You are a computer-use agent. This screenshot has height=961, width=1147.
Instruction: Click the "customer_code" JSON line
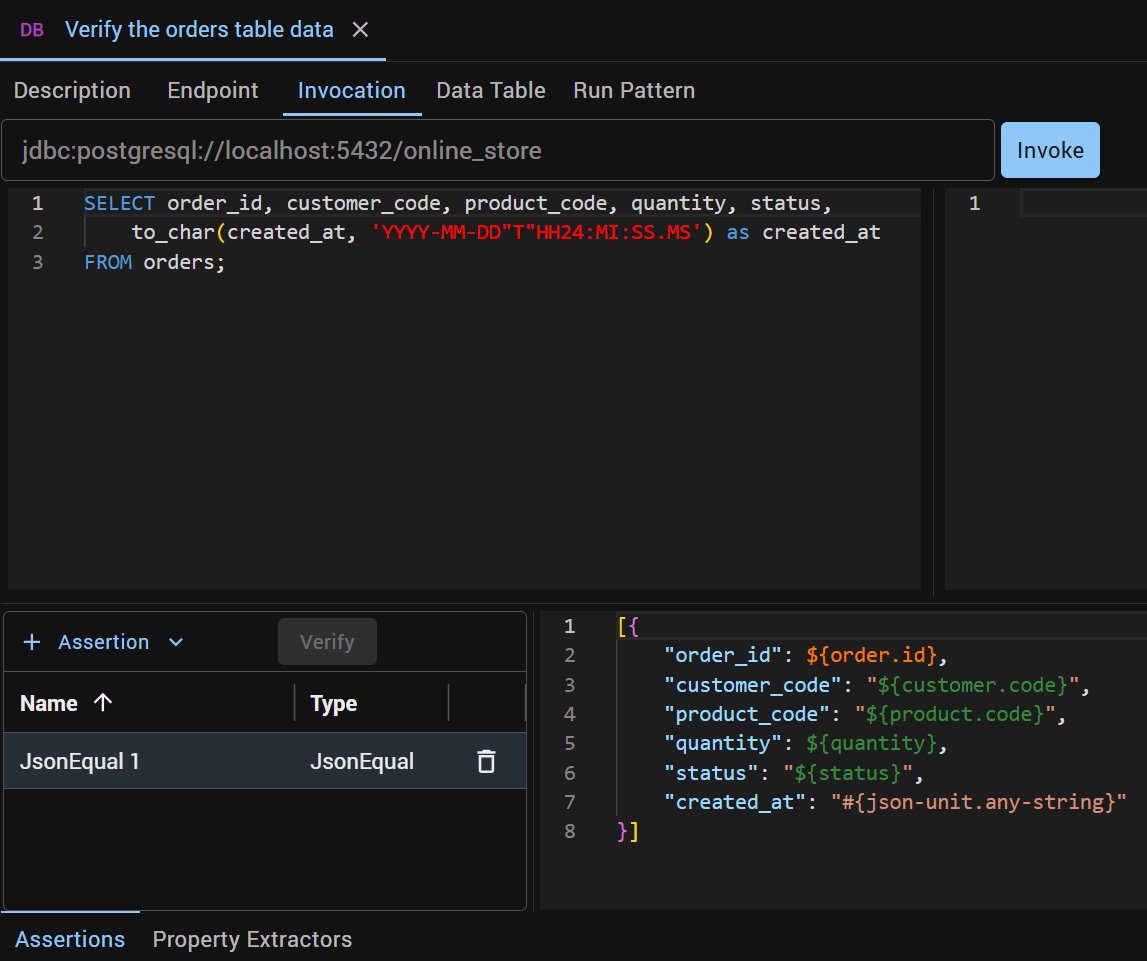point(877,685)
